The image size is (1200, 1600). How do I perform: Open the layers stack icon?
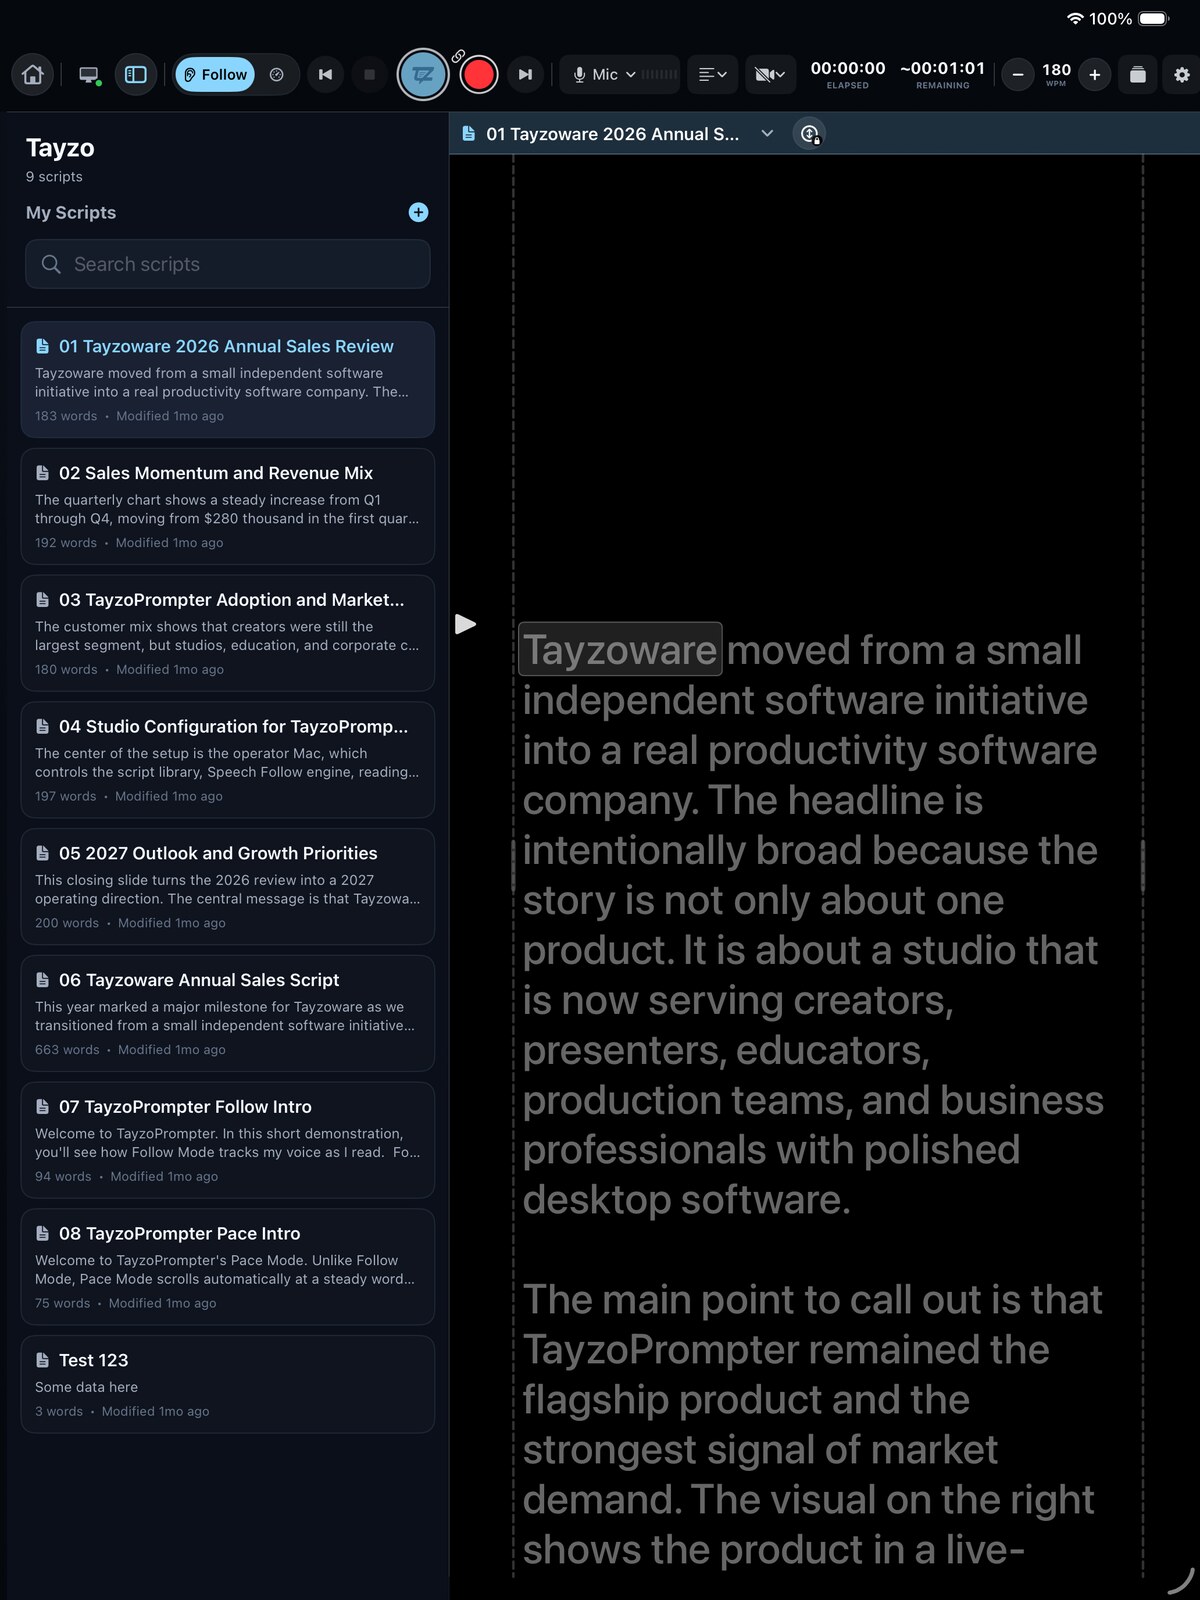click(1138, 75)
